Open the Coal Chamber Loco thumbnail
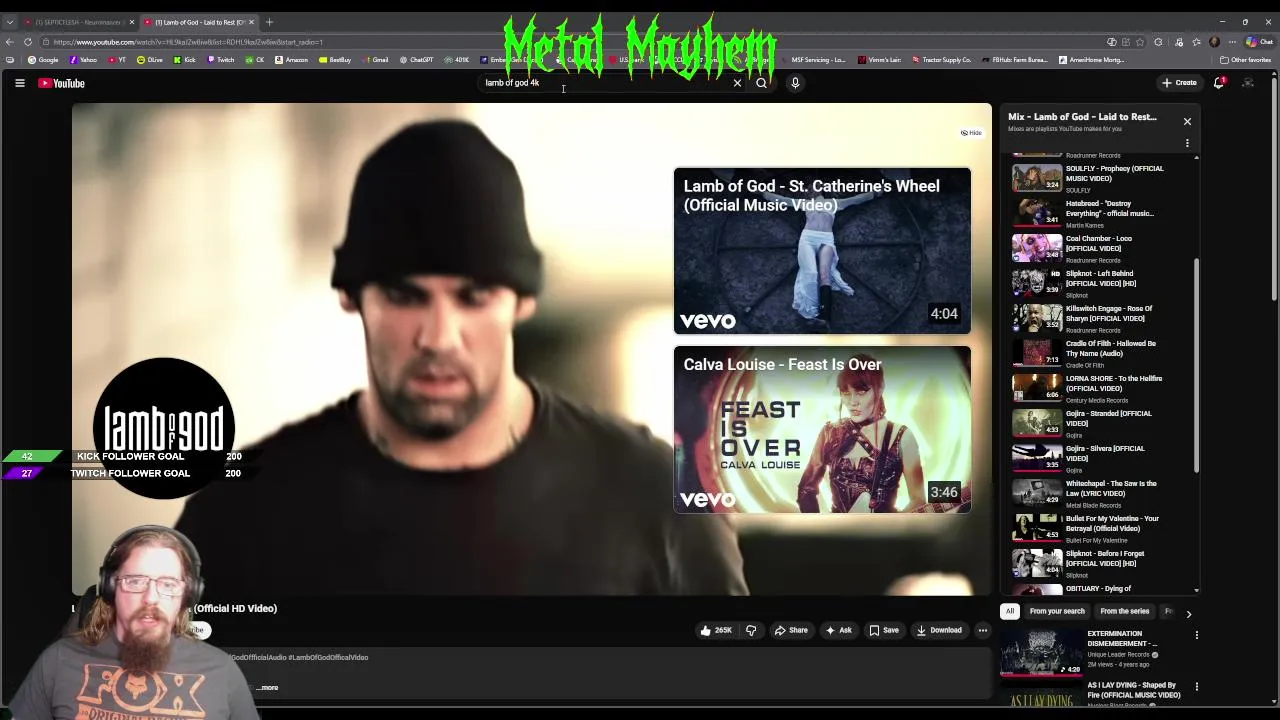Viewport: 1280px width, 720px height. [1036, 247]
